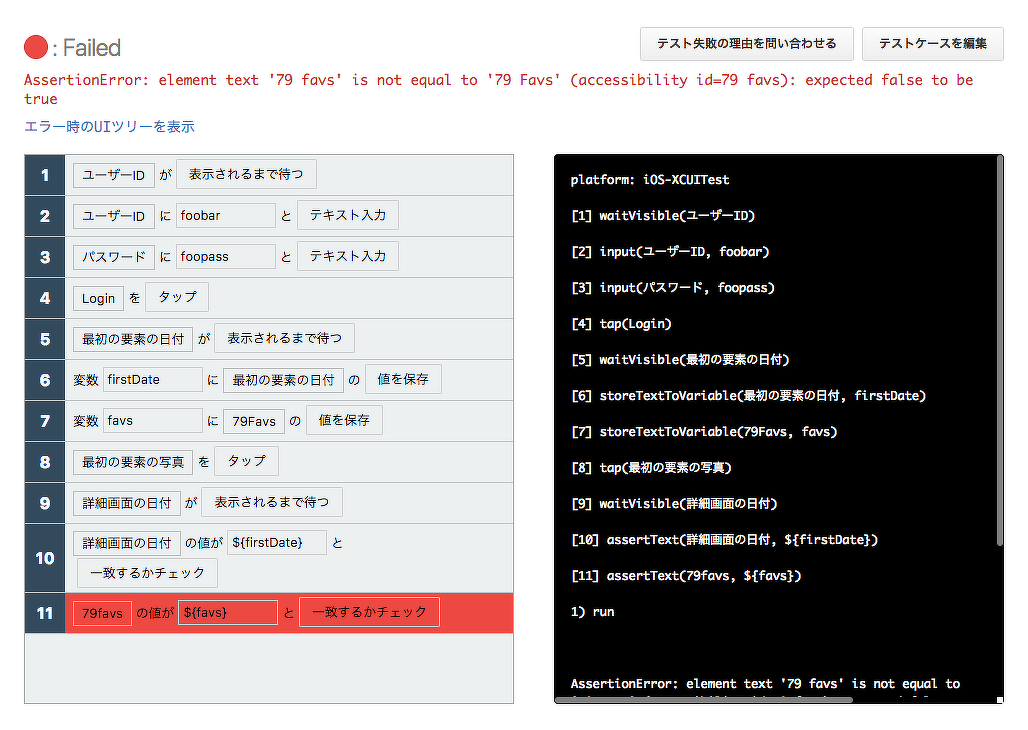Click the foobar input field in step 2
Screen dimensions: 1028x730
point(225,216)
